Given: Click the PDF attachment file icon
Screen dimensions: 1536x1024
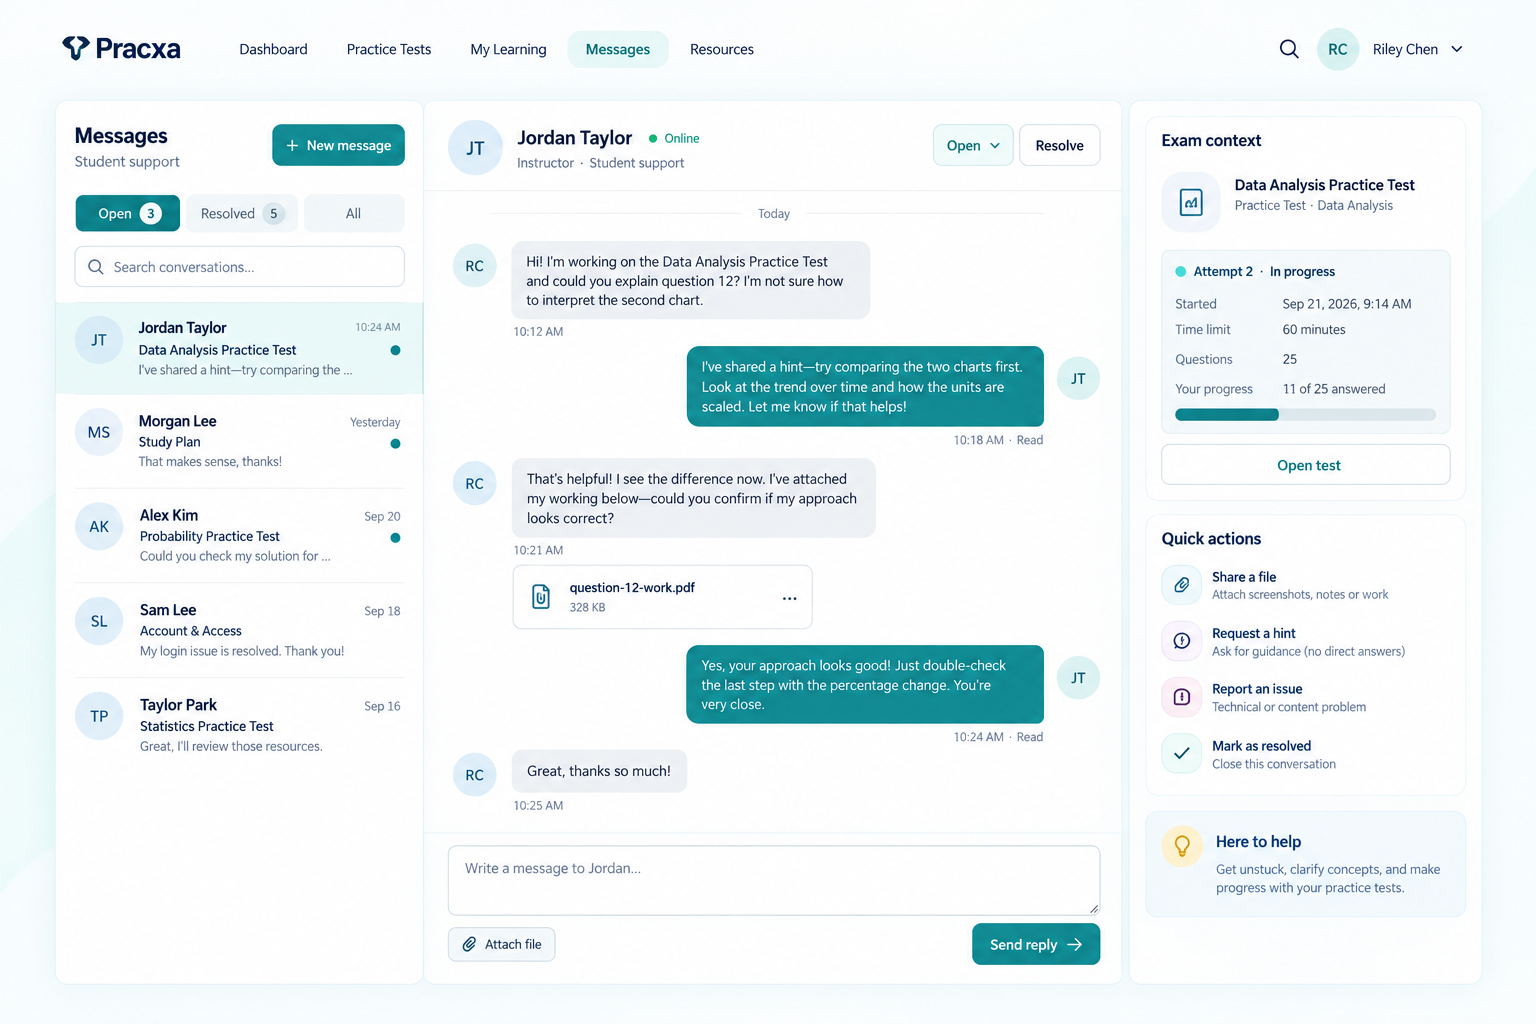Looking at the screenshot, I should (x=541, y=597).
